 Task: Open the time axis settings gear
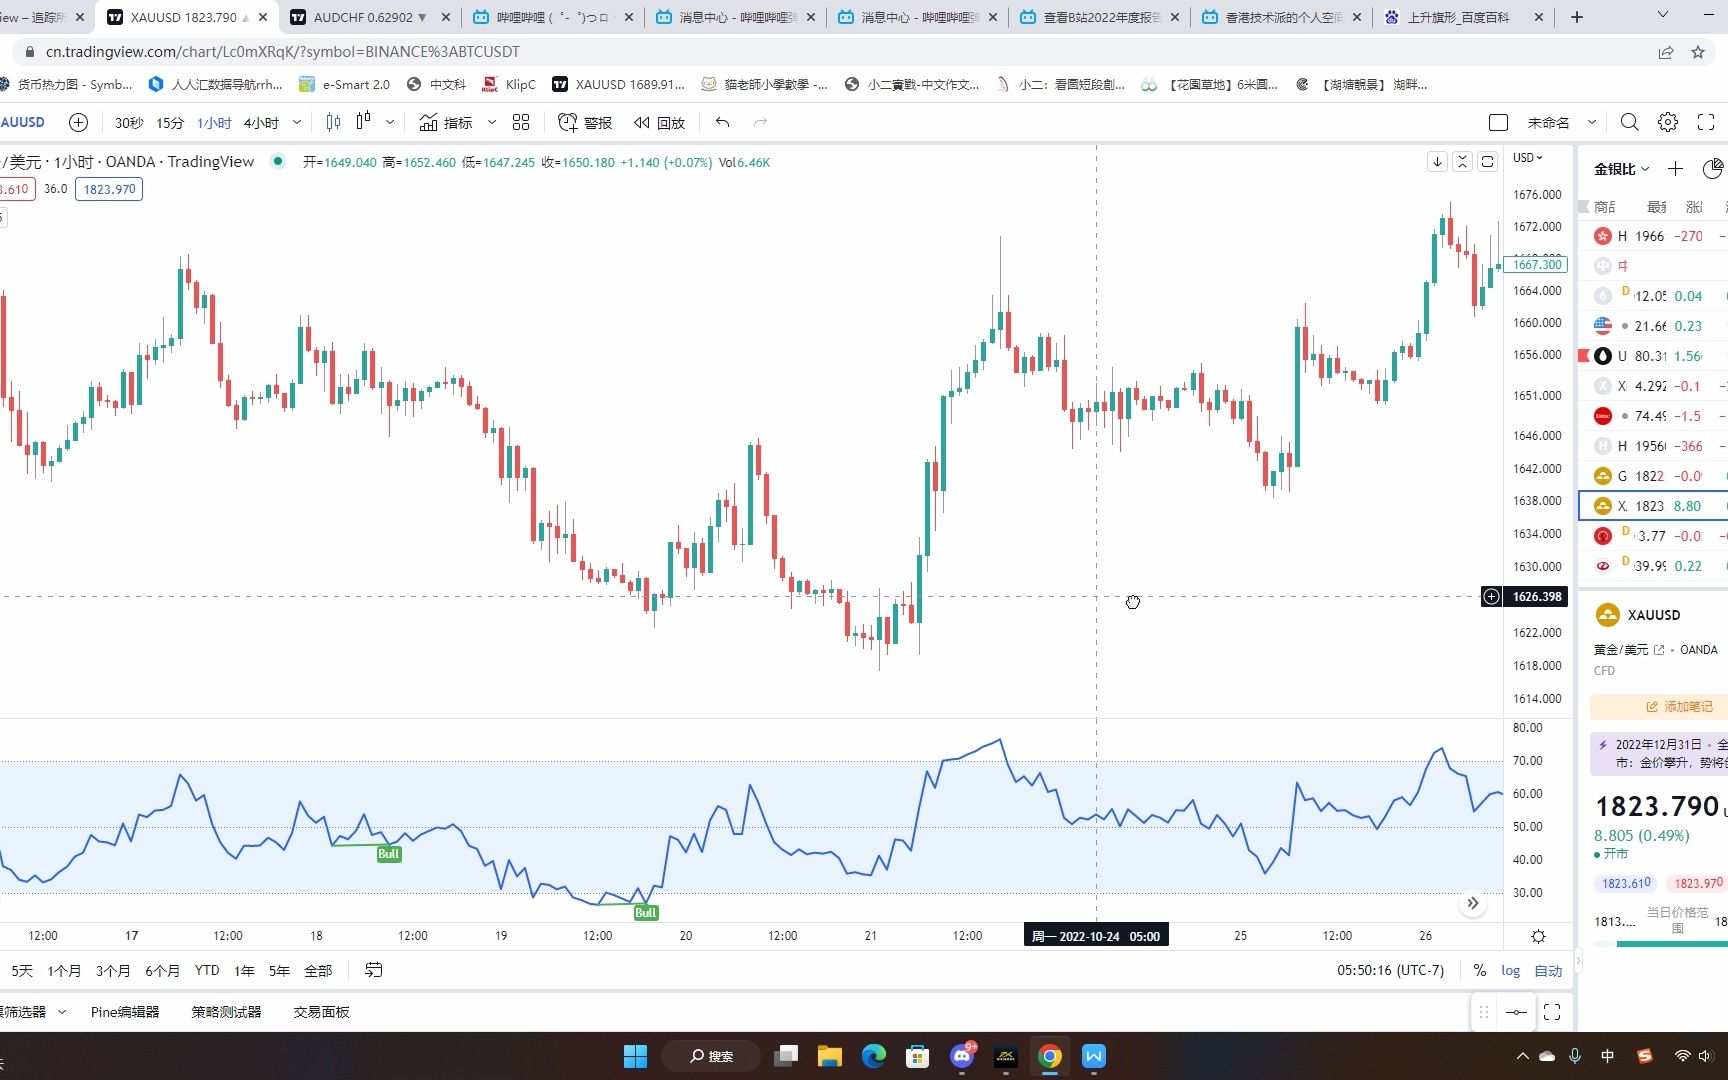[1538, 936]
